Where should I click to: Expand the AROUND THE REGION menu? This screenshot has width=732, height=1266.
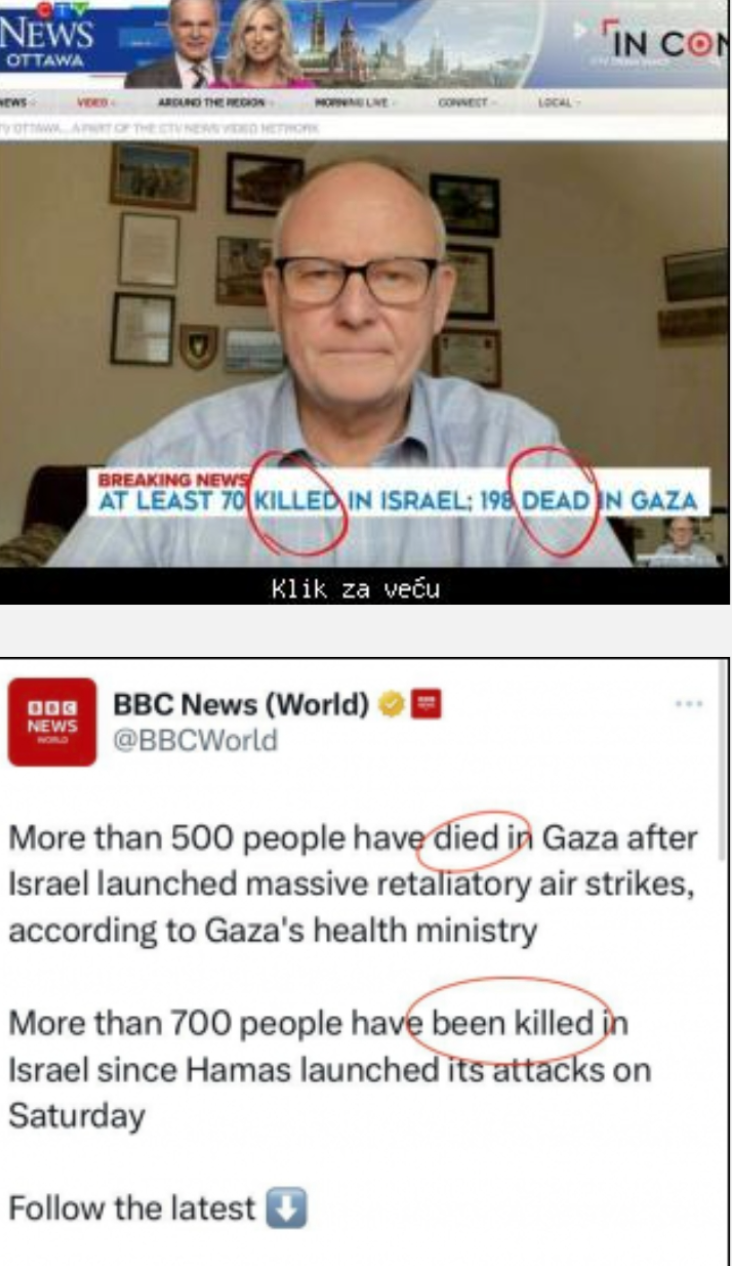(x=215, y=103)
